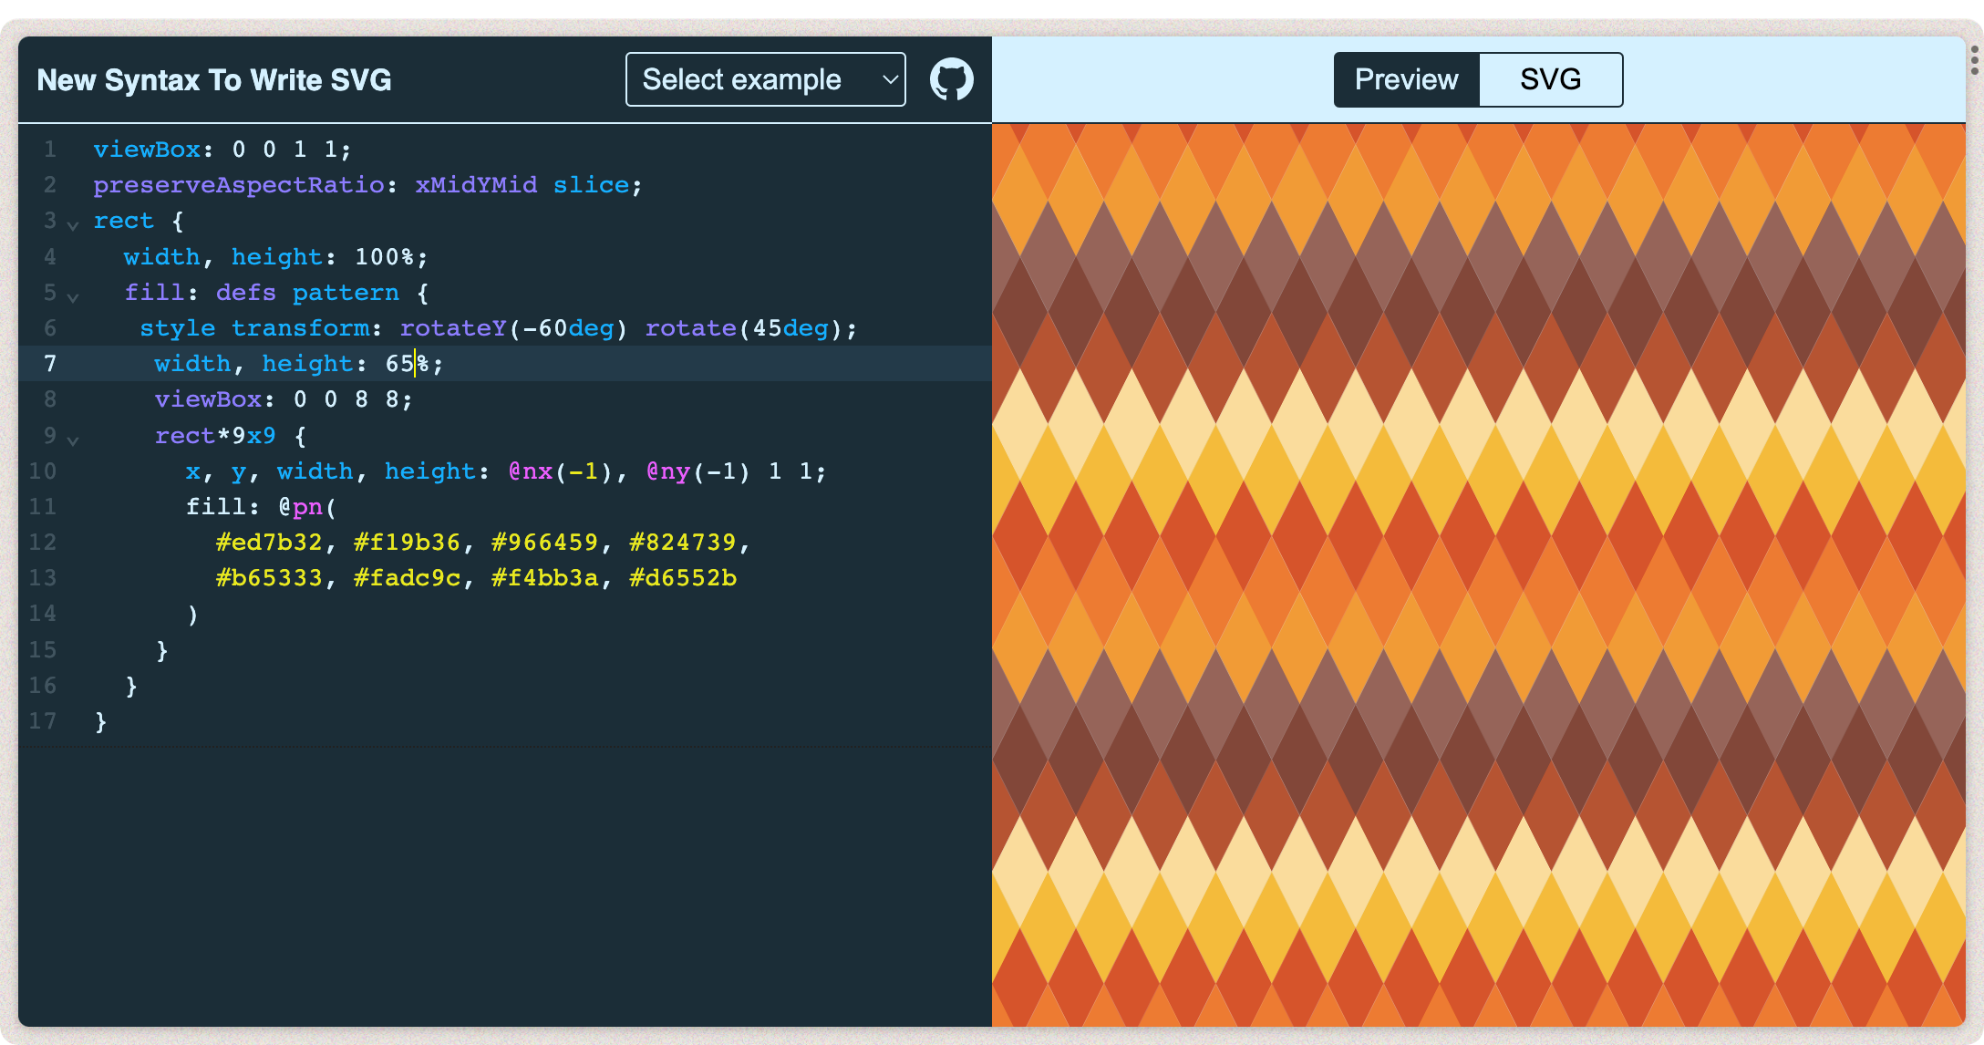
Task: Click color code #fadc9c
Action: [407, 578]
